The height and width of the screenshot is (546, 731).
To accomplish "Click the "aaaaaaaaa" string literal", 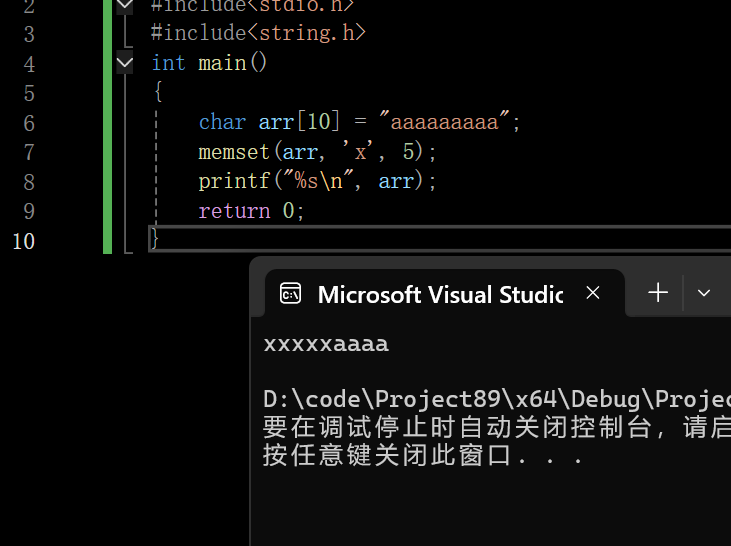I will [444, 121].
